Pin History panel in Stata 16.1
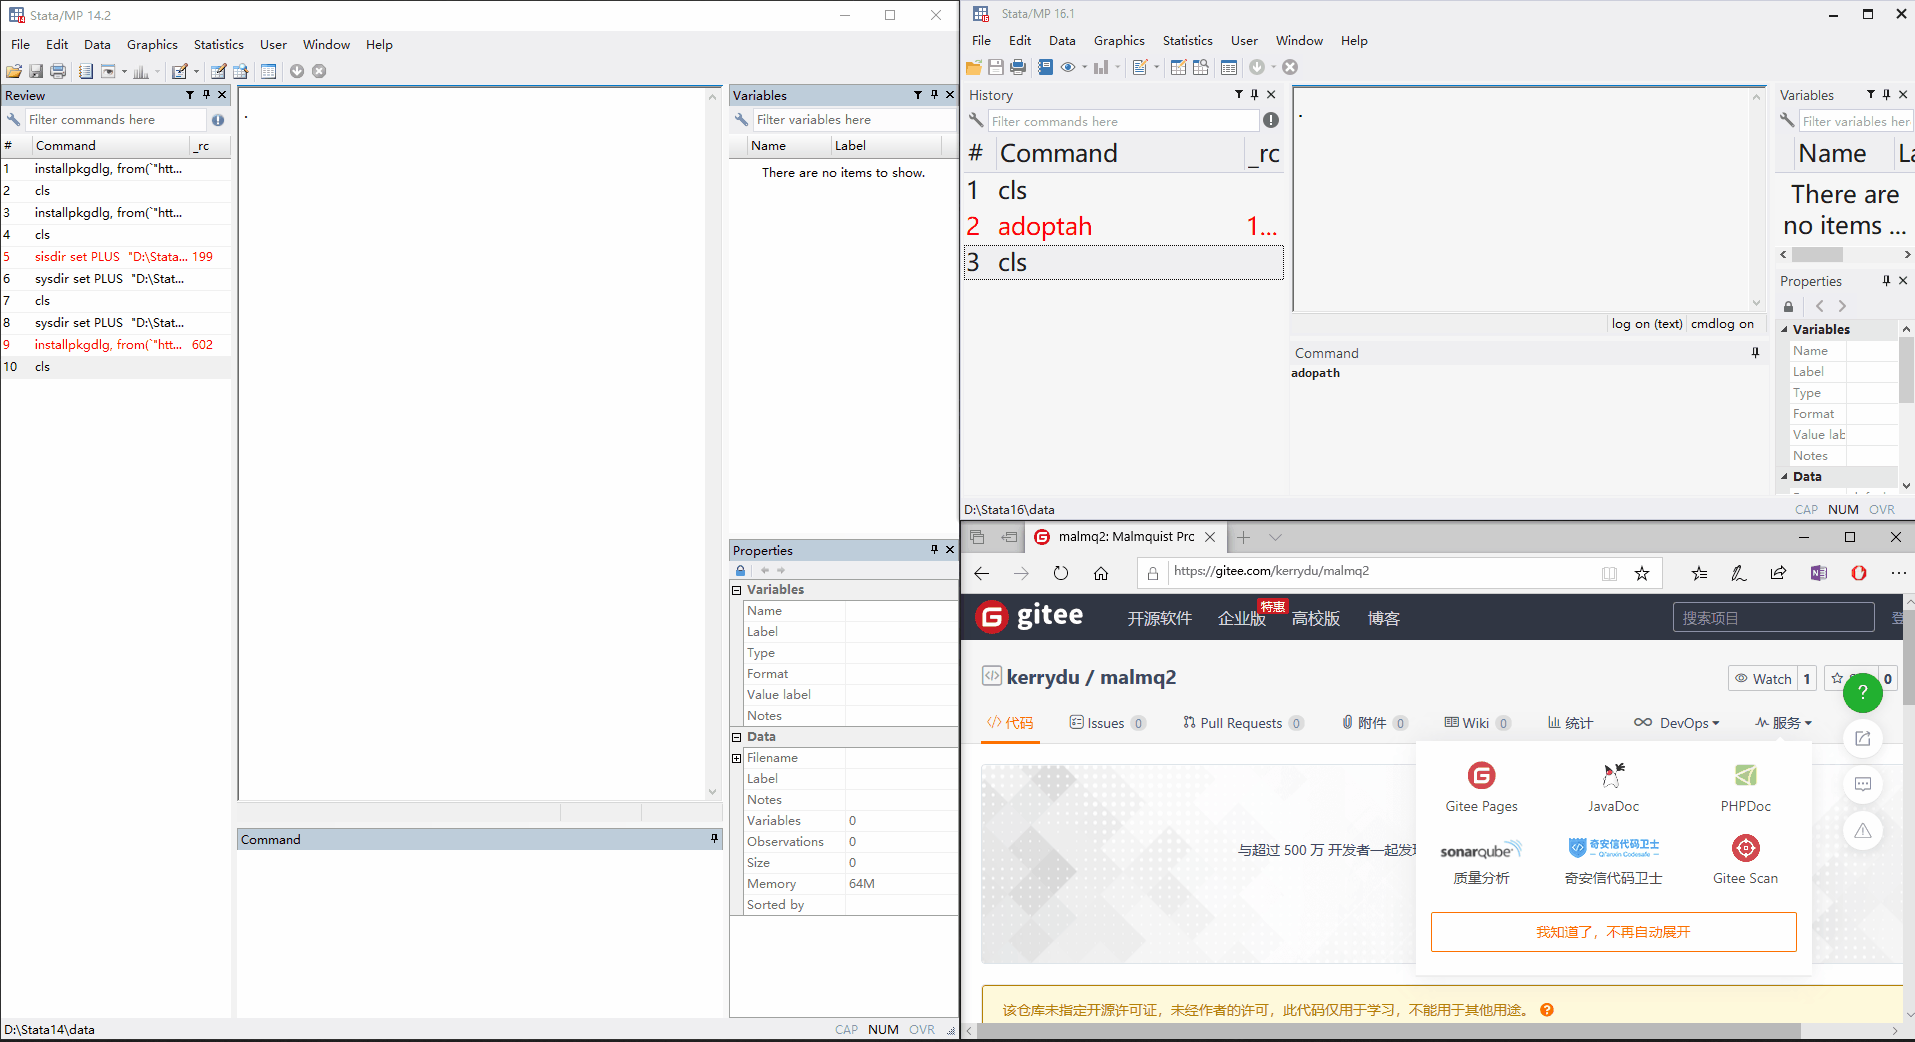 pos(1255,94)
